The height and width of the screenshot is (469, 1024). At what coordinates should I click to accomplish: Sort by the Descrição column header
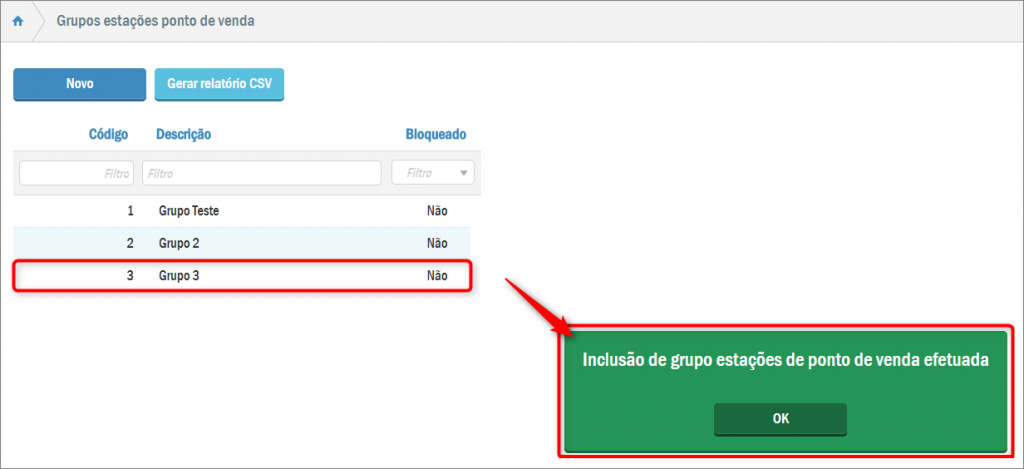pyautogui.click(x=183, y=134)
